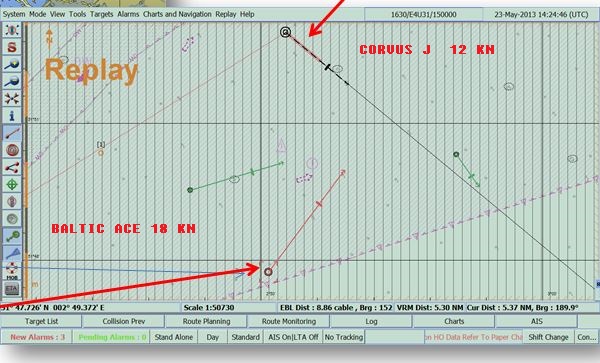Open the Alarms menu
Screen dimensions: 600x363
coord(128,14)
